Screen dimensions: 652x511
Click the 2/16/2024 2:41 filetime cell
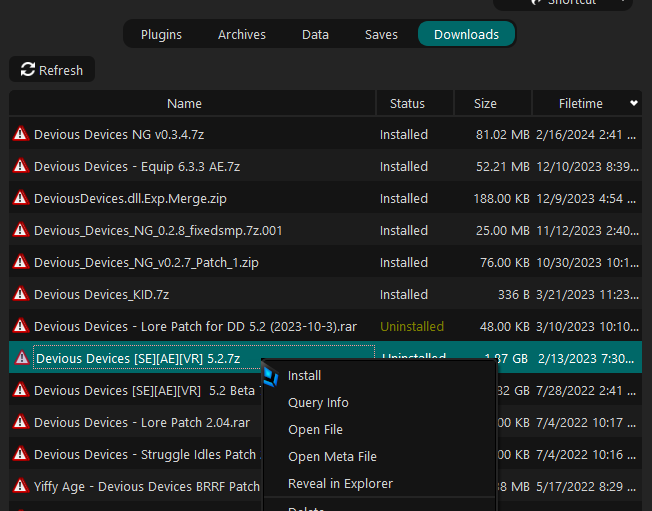586,134
